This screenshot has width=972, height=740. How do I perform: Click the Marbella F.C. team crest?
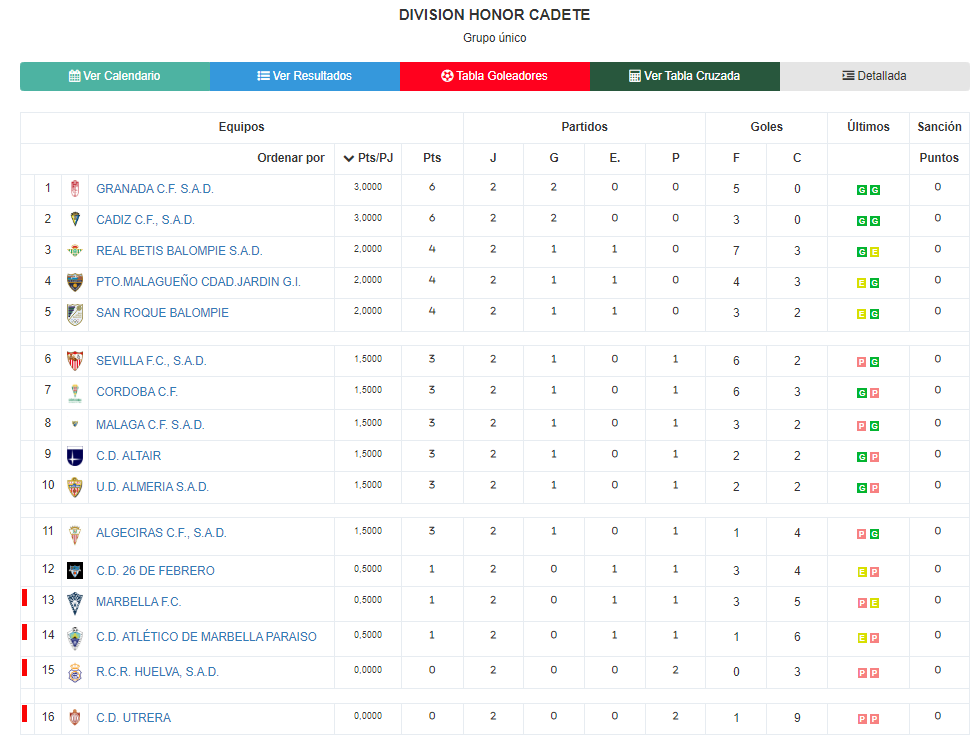tap(75, 603)
